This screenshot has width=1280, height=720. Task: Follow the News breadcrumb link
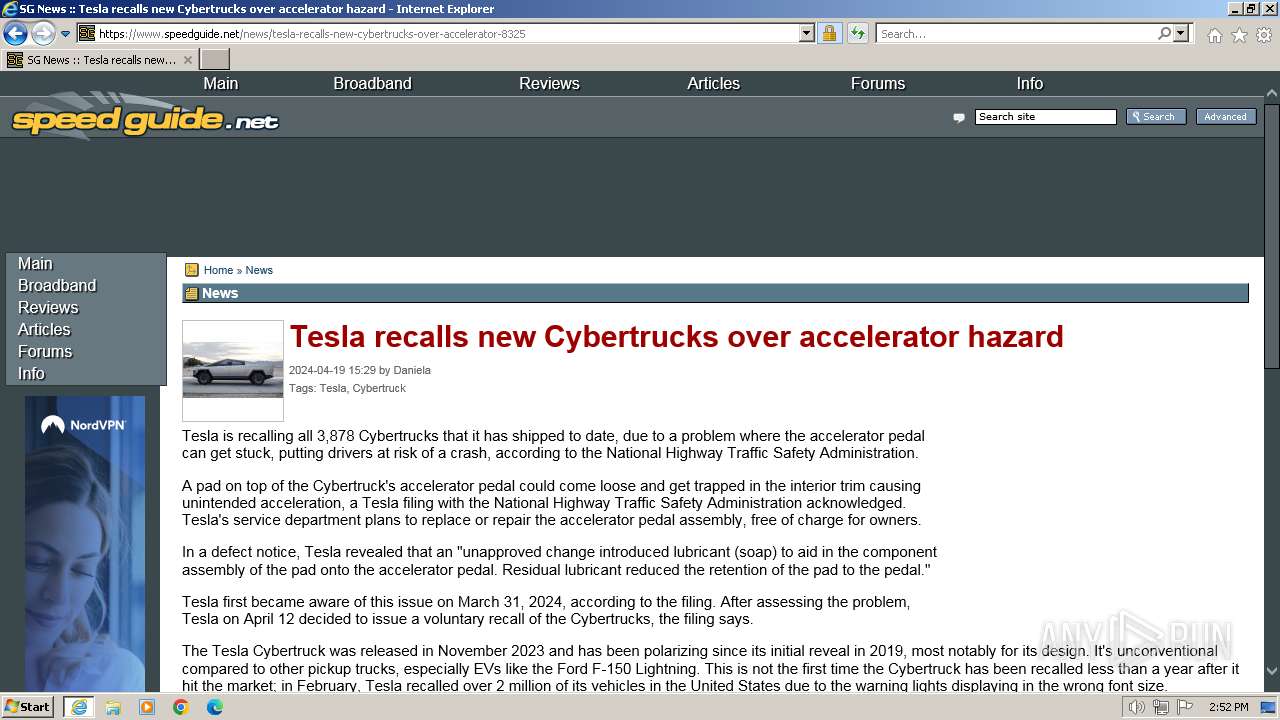click(x=259, y=270)
